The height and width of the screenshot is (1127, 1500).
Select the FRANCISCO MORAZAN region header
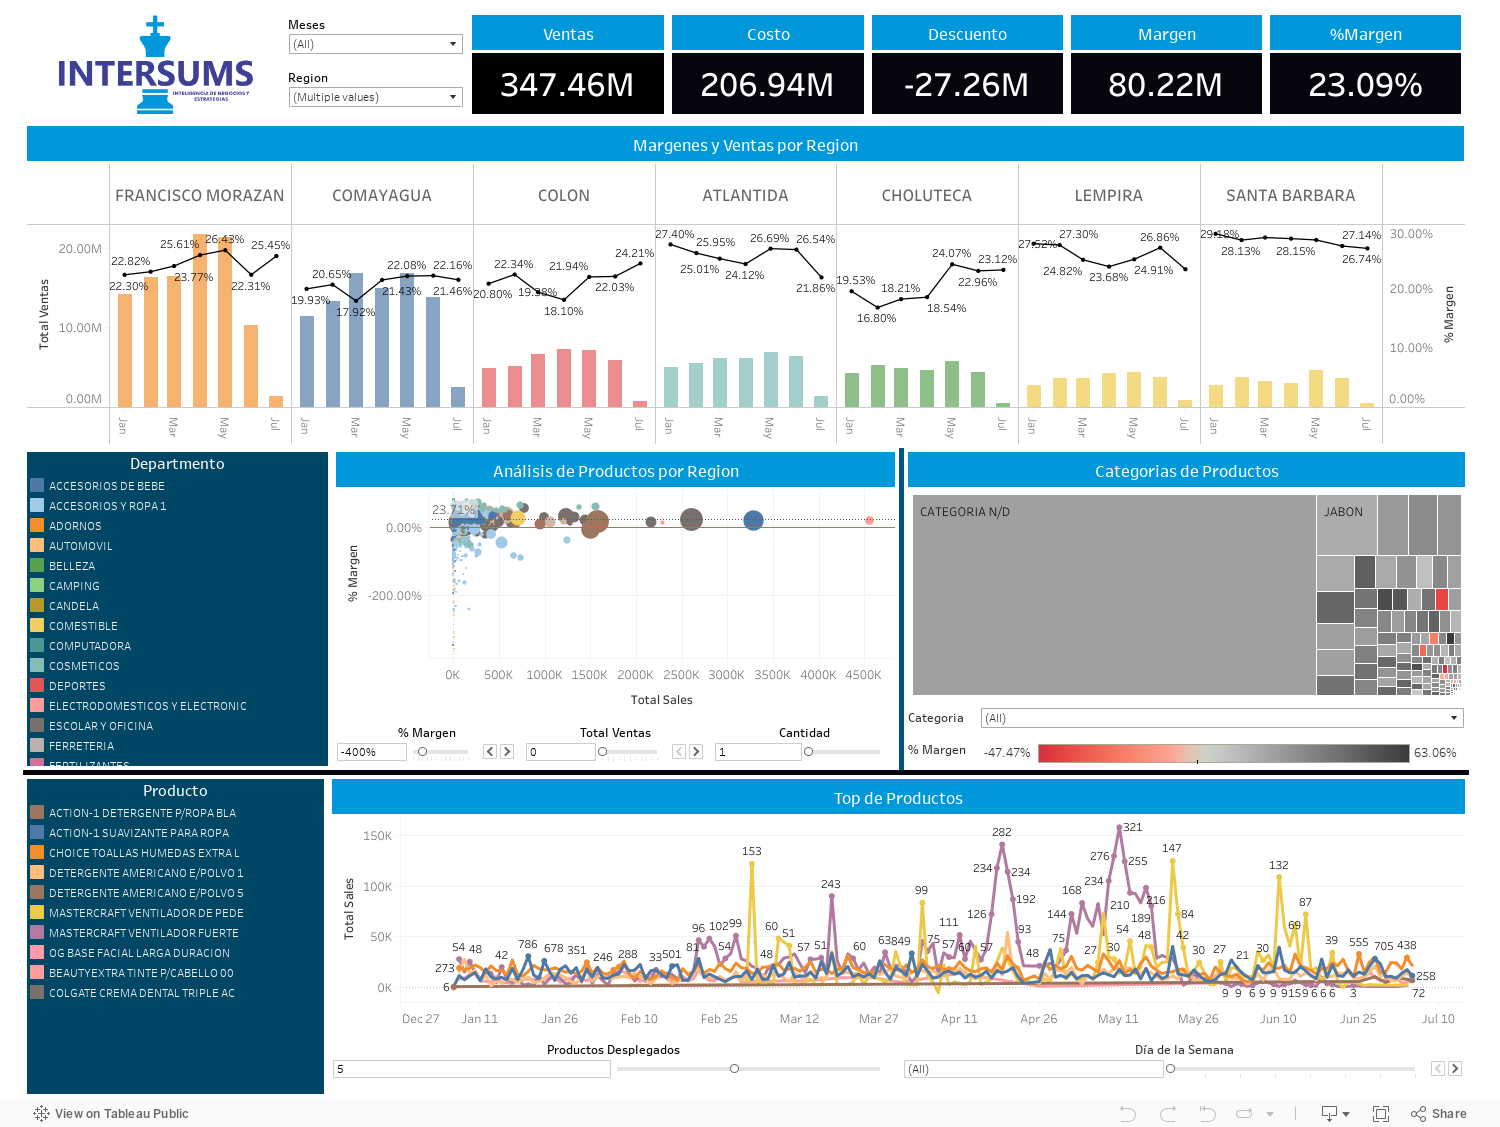tap(200, 195)
